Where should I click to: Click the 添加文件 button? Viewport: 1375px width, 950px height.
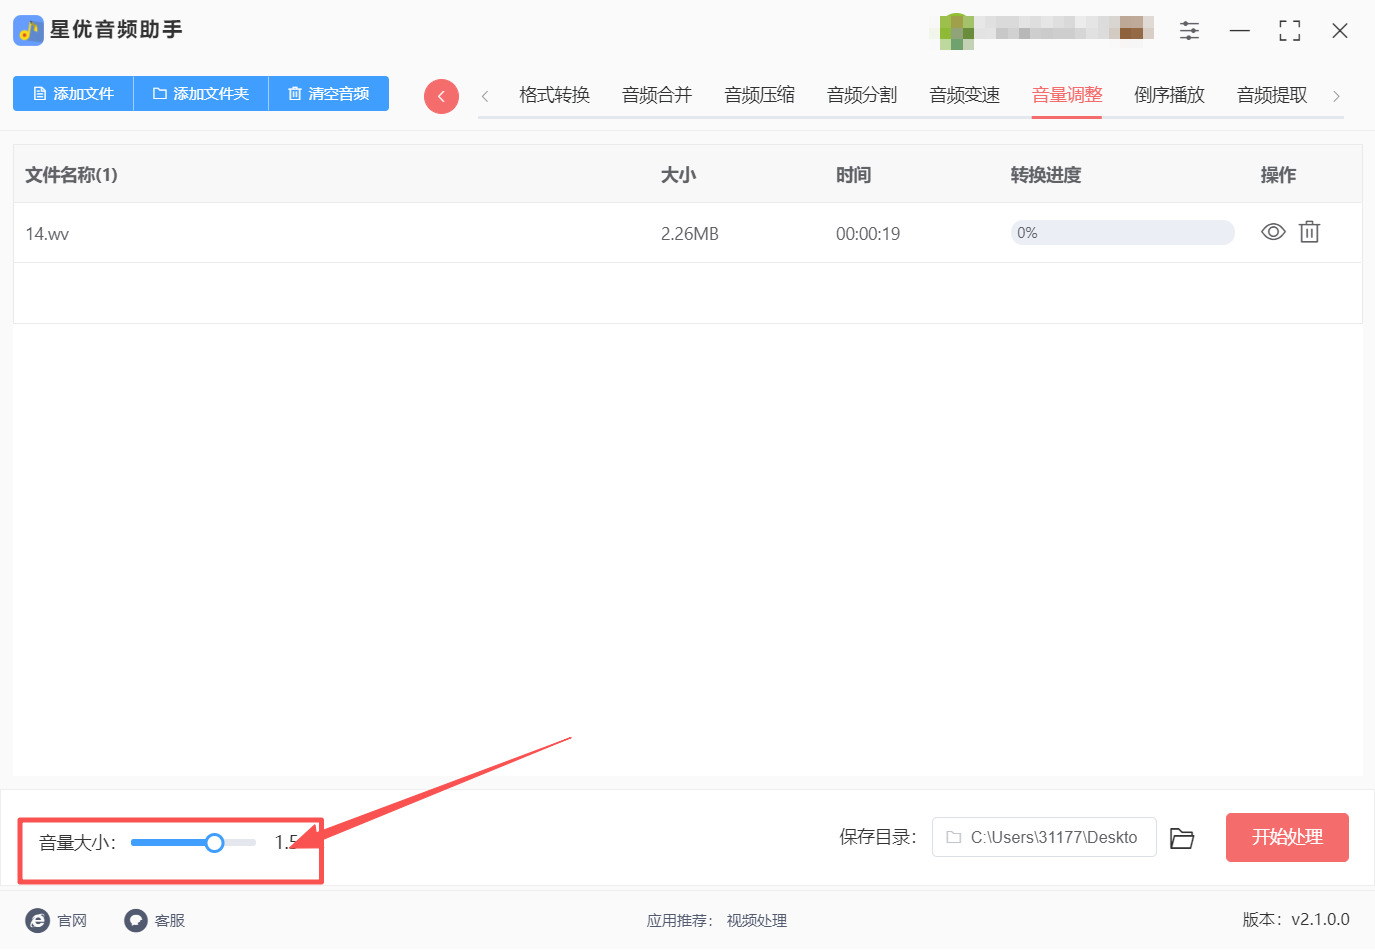tap(73, 94)
